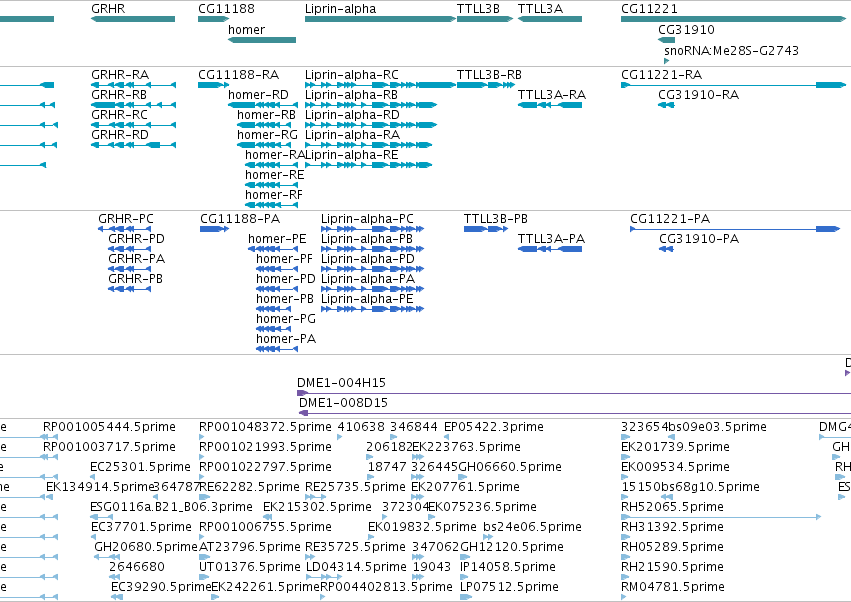Select the GRHR gene feature
The width and height of the screenshot is (851, 602).
pos(133,19)
